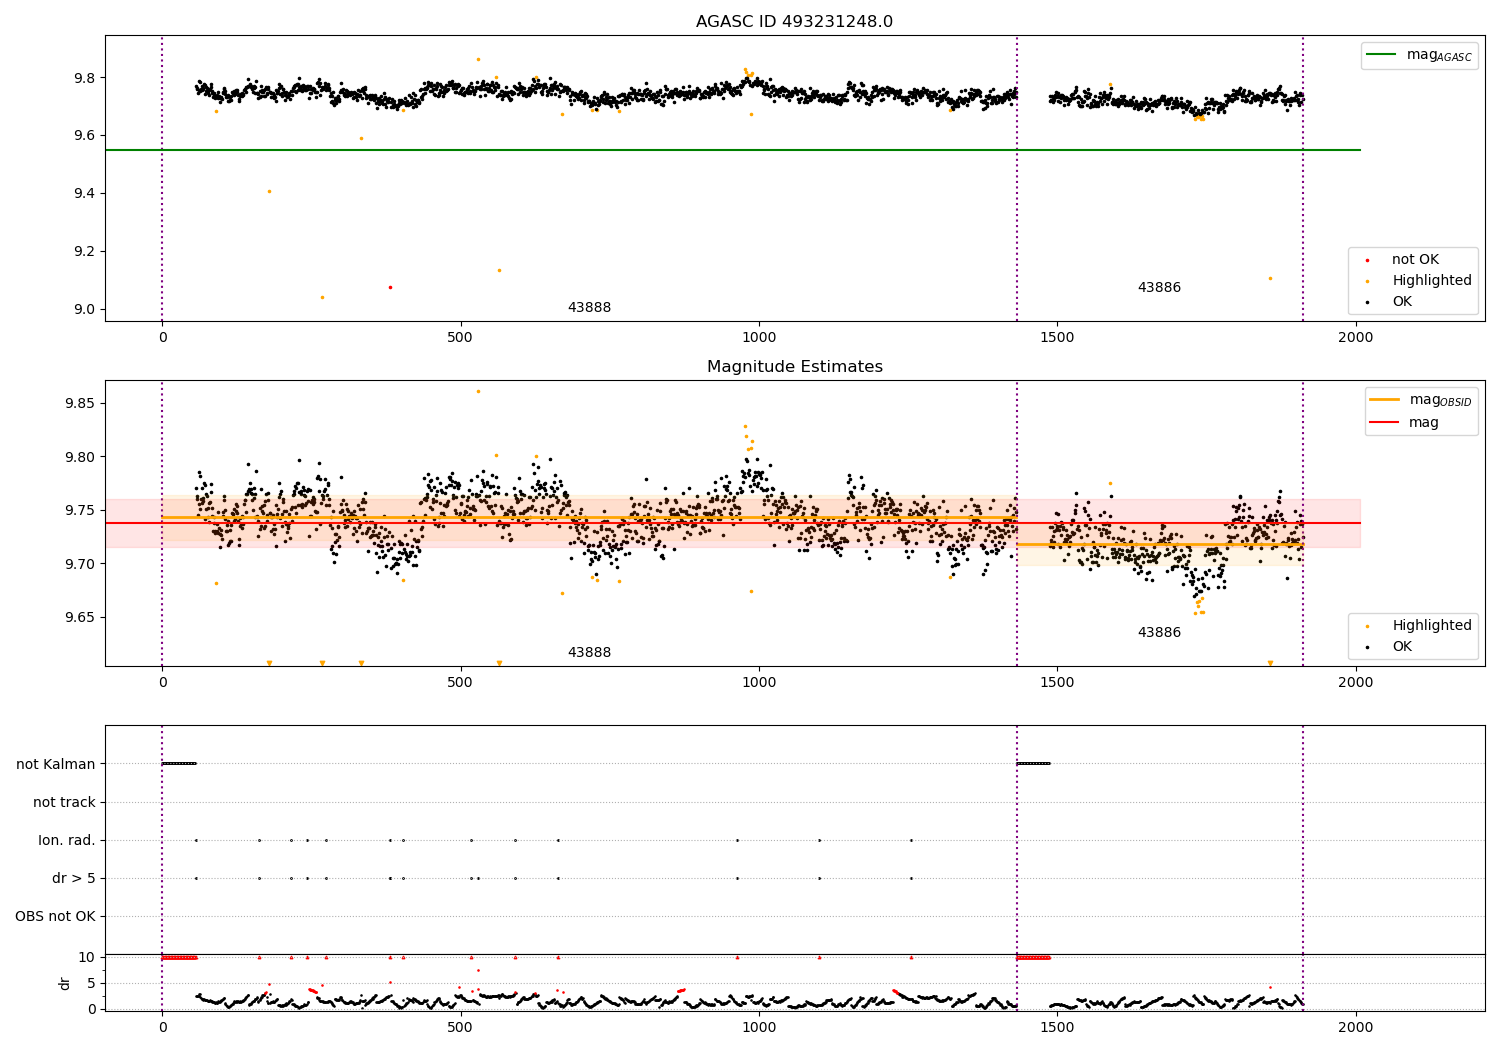Click the 43886 label in the top panel

1159,288
